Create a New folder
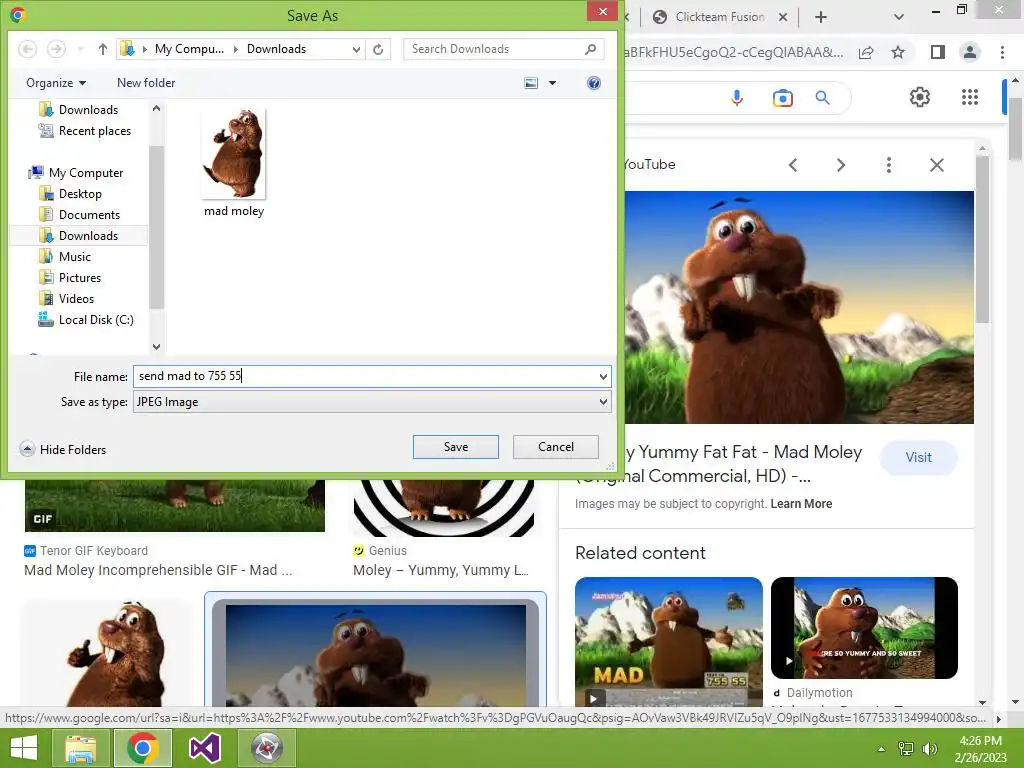Screen dimensions: 1024x768 click(146, 83)
